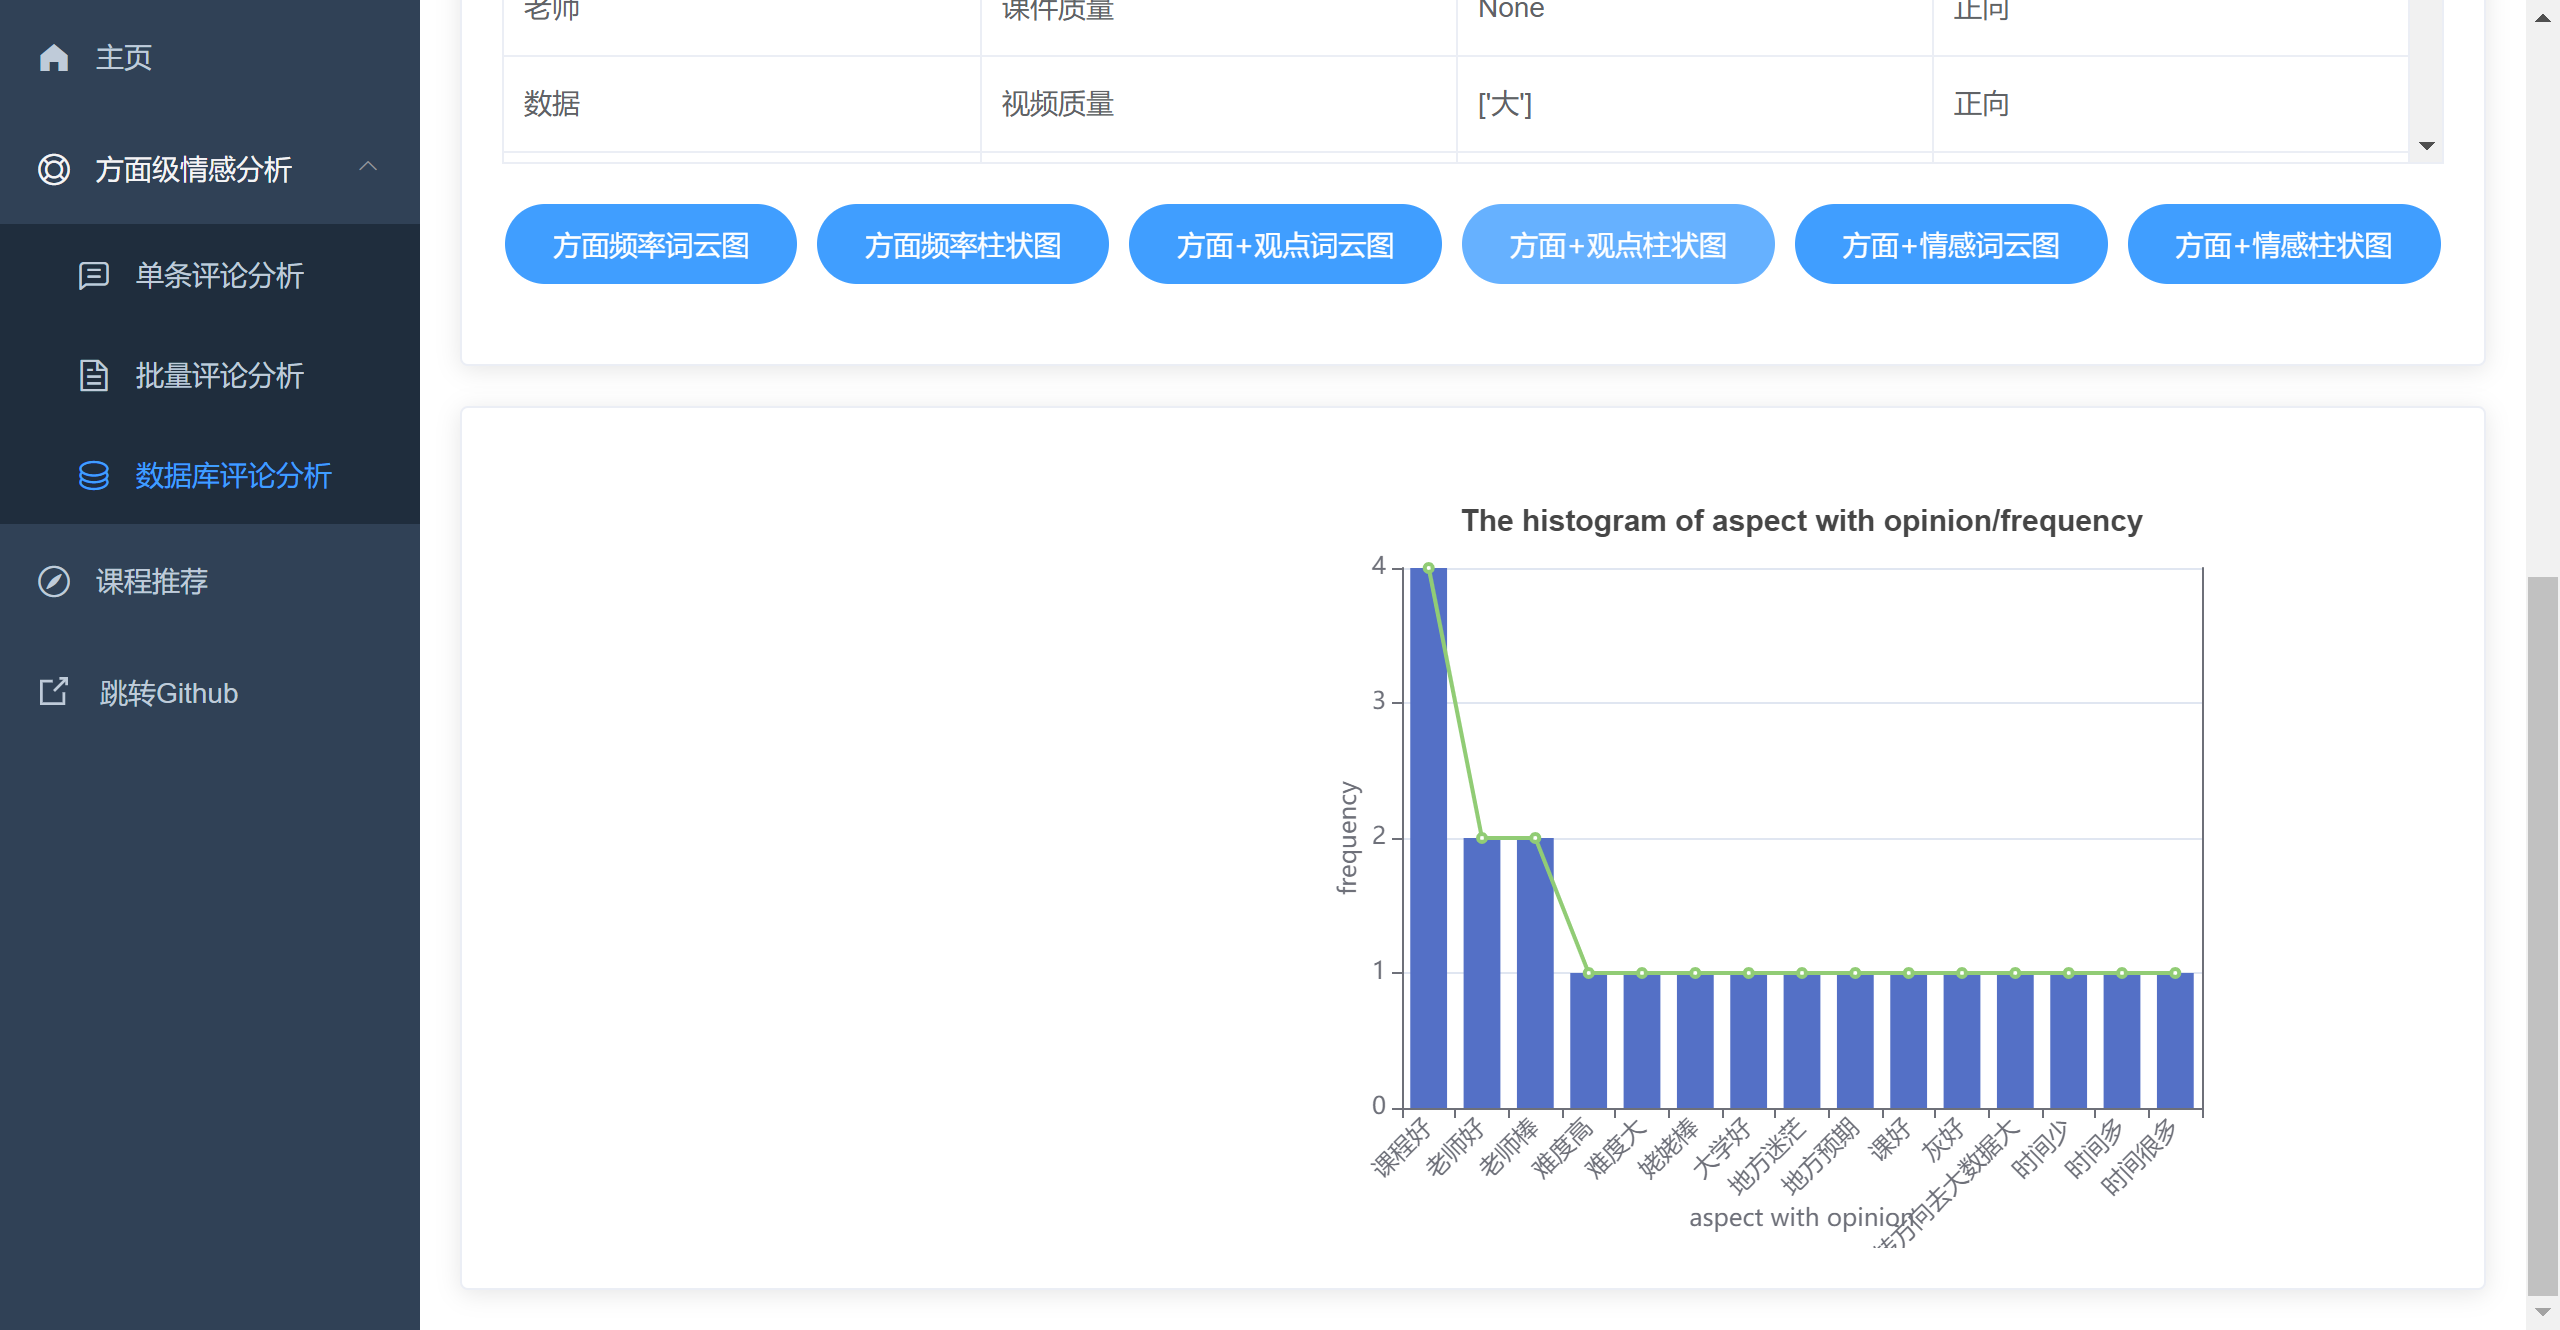
Task: Click the course recommendation compass icon
Action: pos(54,581)
